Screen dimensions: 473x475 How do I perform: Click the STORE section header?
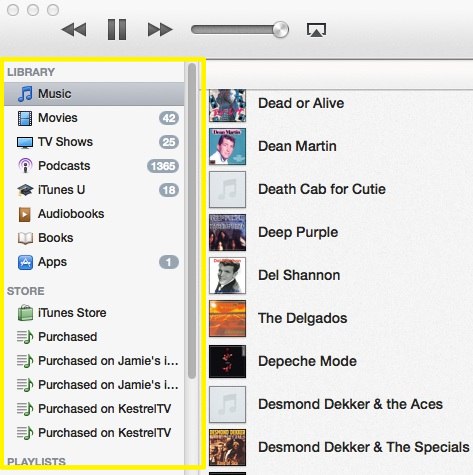click(x=26, y=291)
